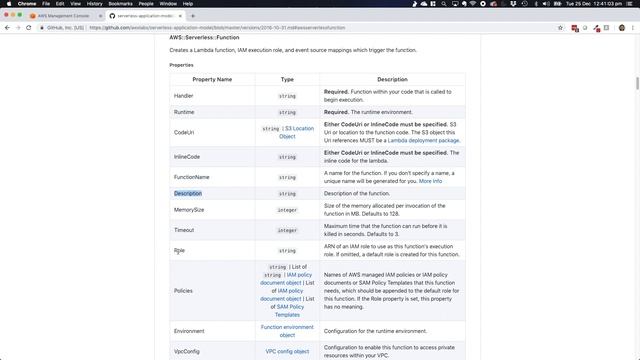Open the More Info link for FunctionName
This screenshot has width=640, height=360.
pos(430,181)
